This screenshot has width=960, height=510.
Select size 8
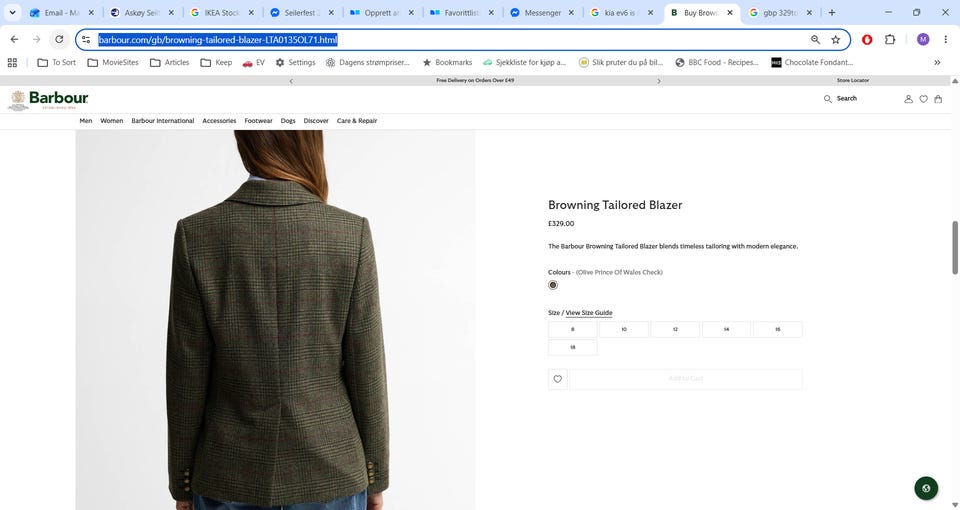pyautogui.click(x=572, y=329)
